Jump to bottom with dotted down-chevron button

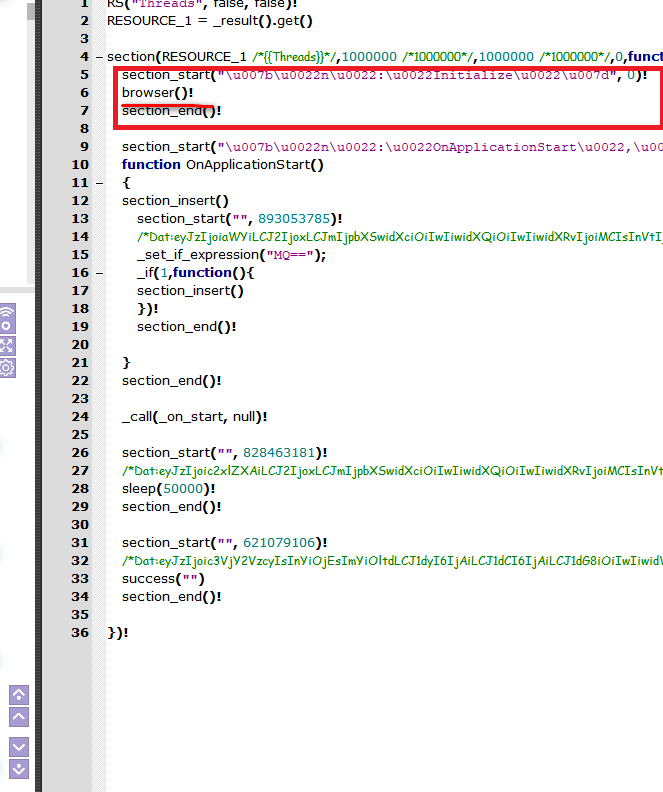pos(19,769)
